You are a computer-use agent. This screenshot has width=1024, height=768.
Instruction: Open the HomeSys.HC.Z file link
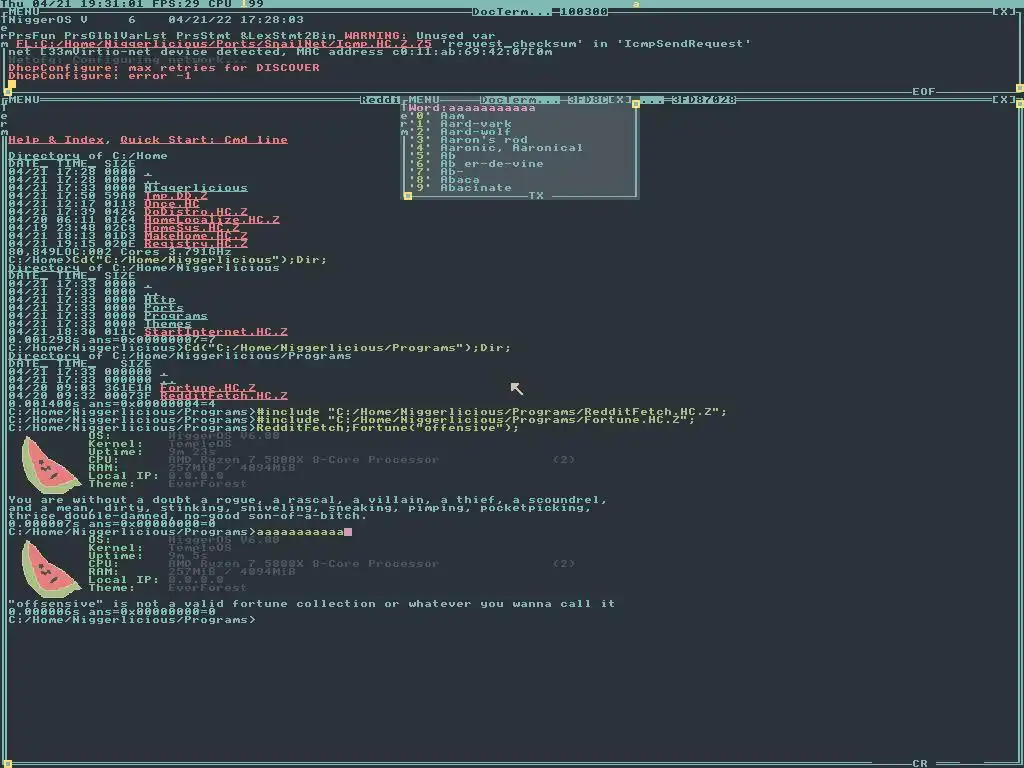coord(192,228)
